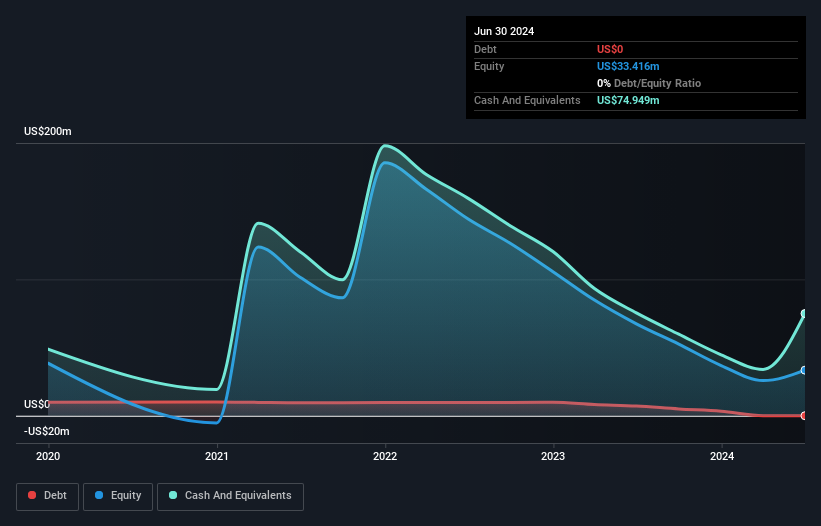Click the Debt value US$0 in tooltip

pos(610,49)
